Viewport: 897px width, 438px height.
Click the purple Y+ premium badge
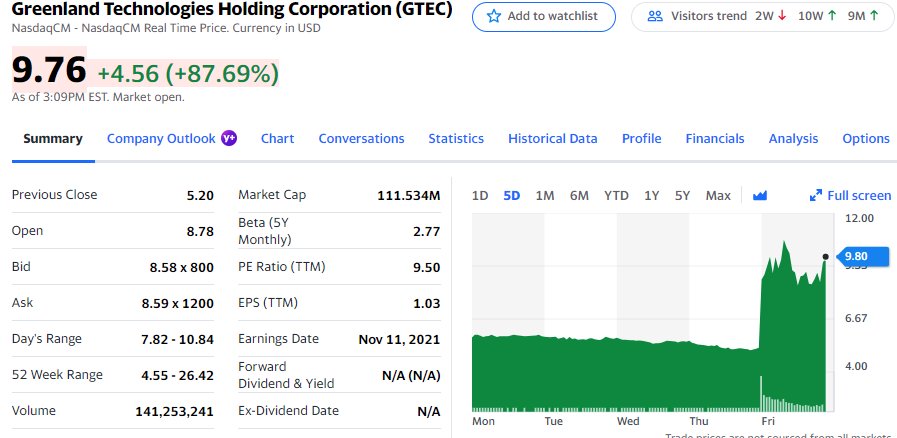coord(229,138)
